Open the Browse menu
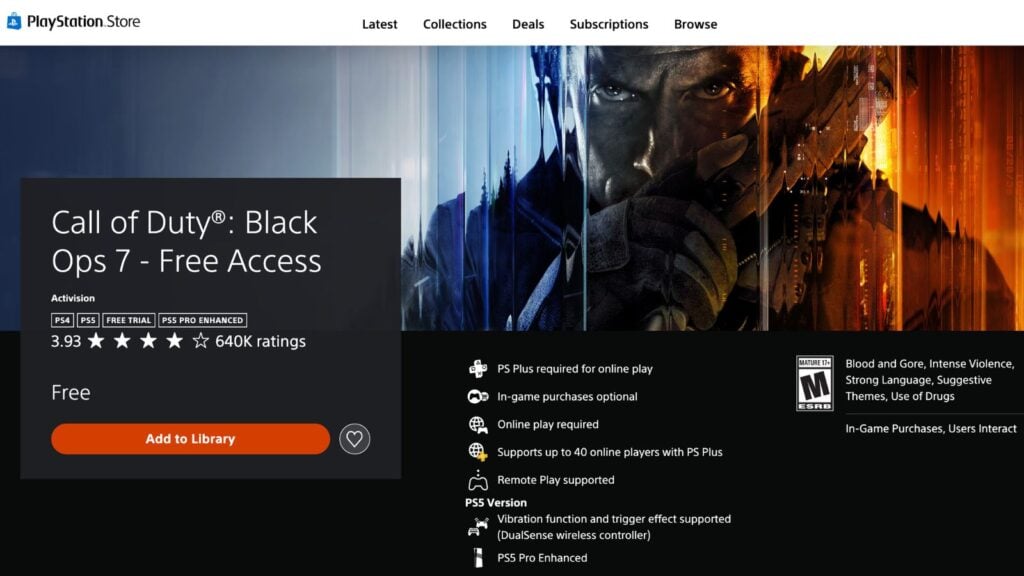 pyautogui.click(x=695, y=24)
